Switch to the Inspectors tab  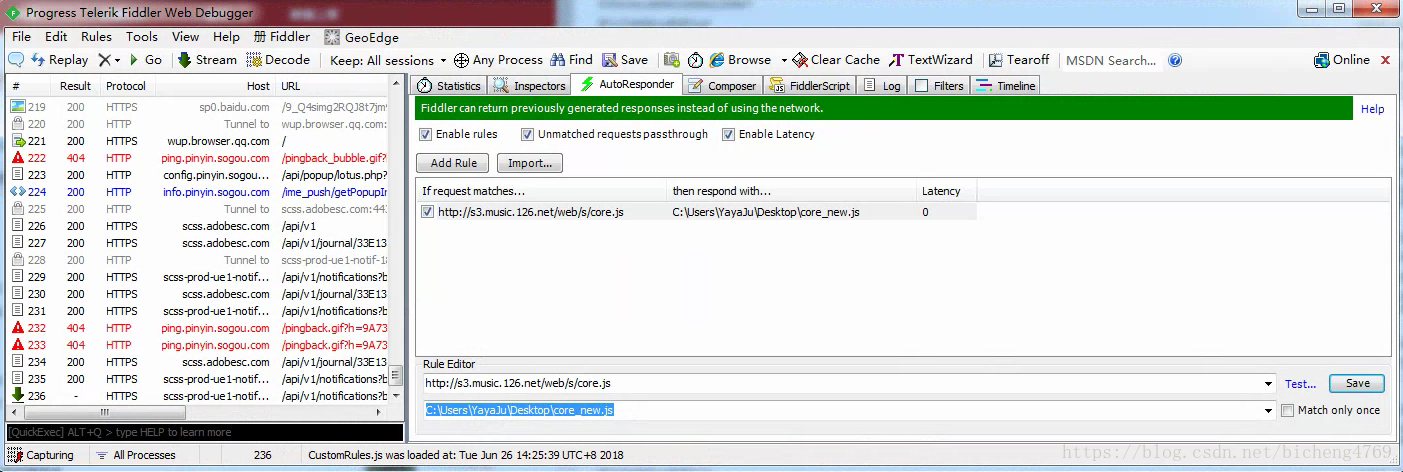(x=530, y=86)
